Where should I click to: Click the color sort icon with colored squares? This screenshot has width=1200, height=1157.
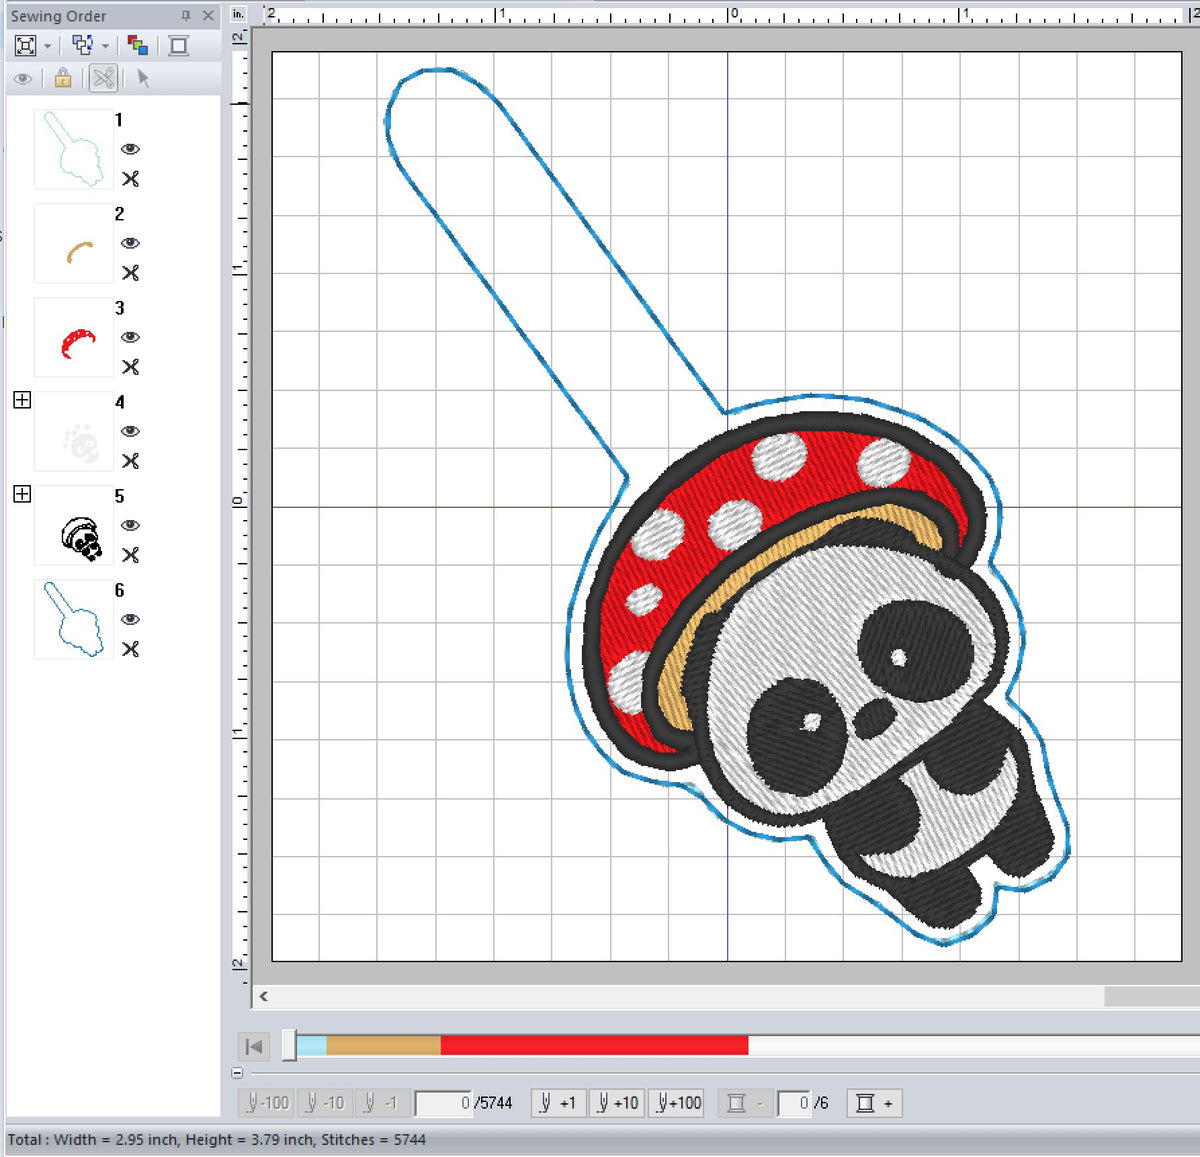click(x=138, y=45)
